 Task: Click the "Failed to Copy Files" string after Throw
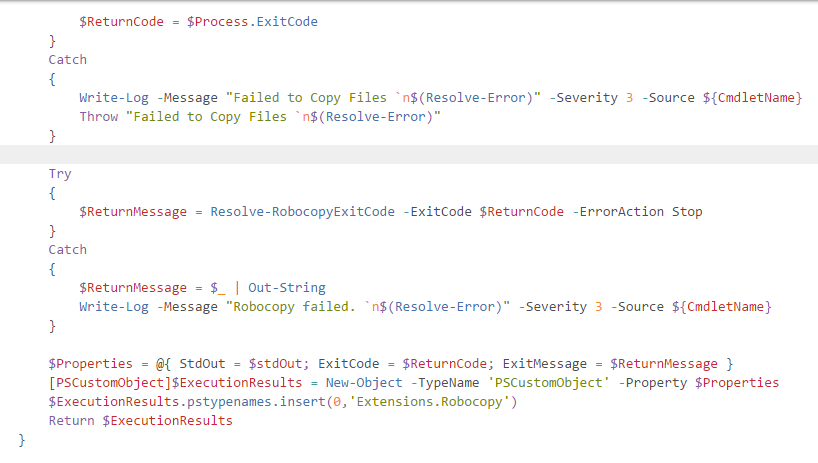click(283, 117)
